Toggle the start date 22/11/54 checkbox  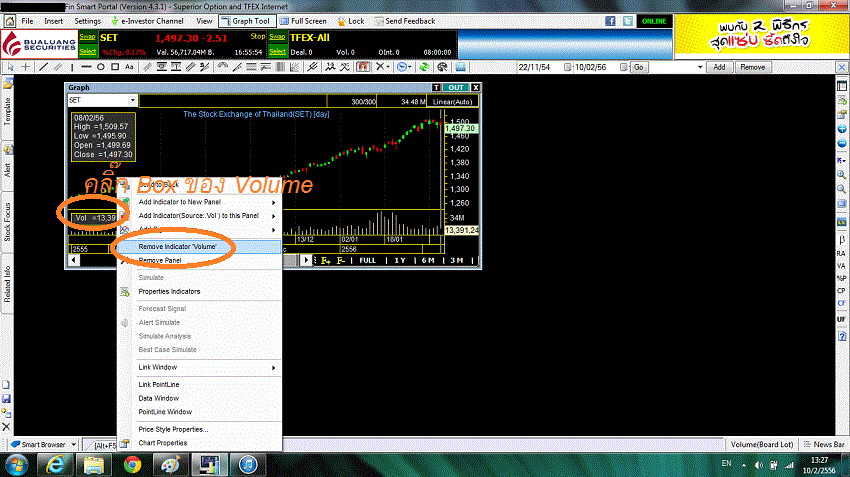(567, 67)
